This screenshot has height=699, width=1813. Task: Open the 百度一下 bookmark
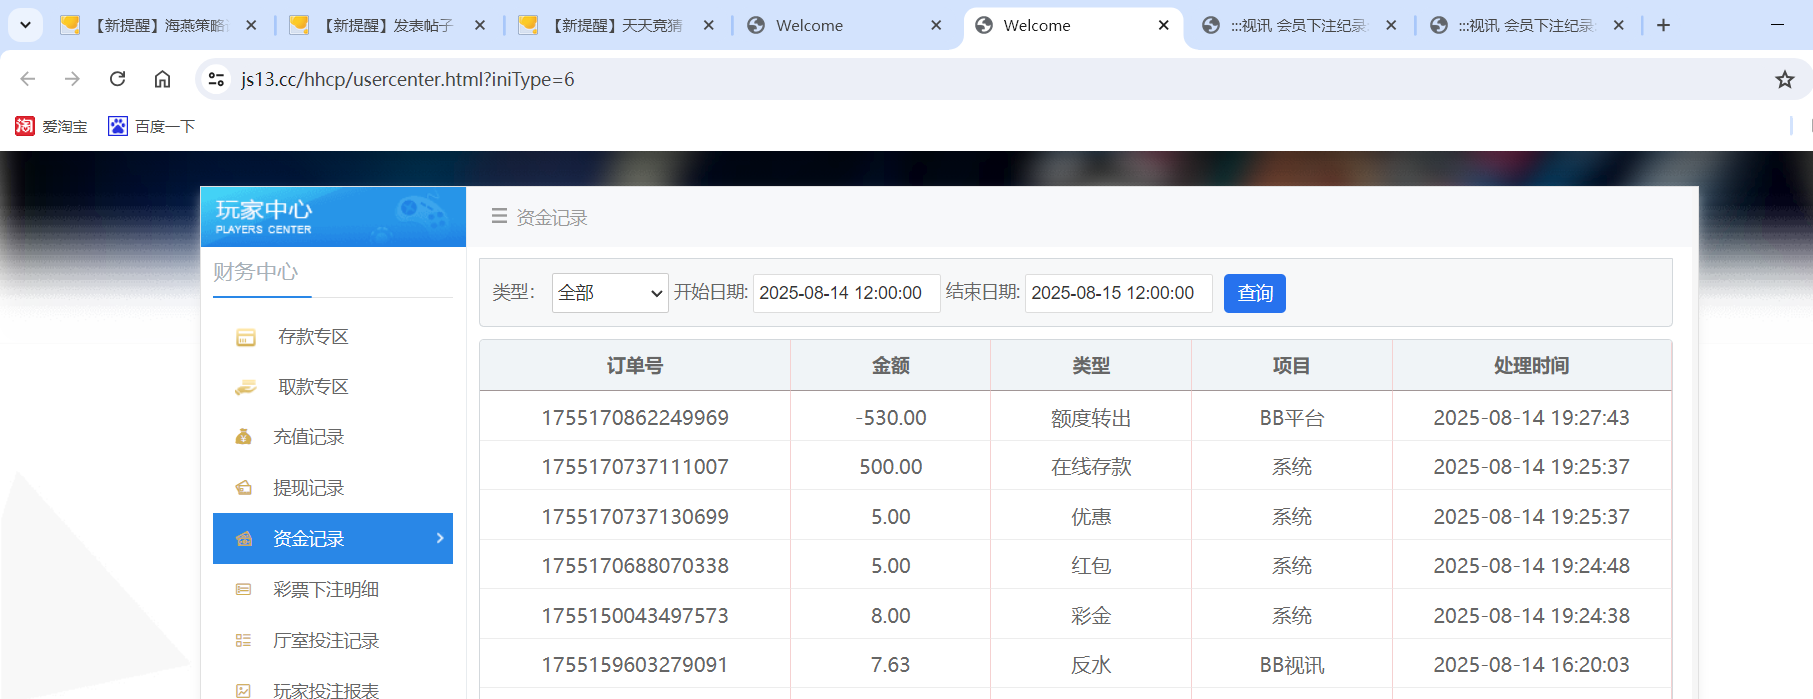(152, 127)
